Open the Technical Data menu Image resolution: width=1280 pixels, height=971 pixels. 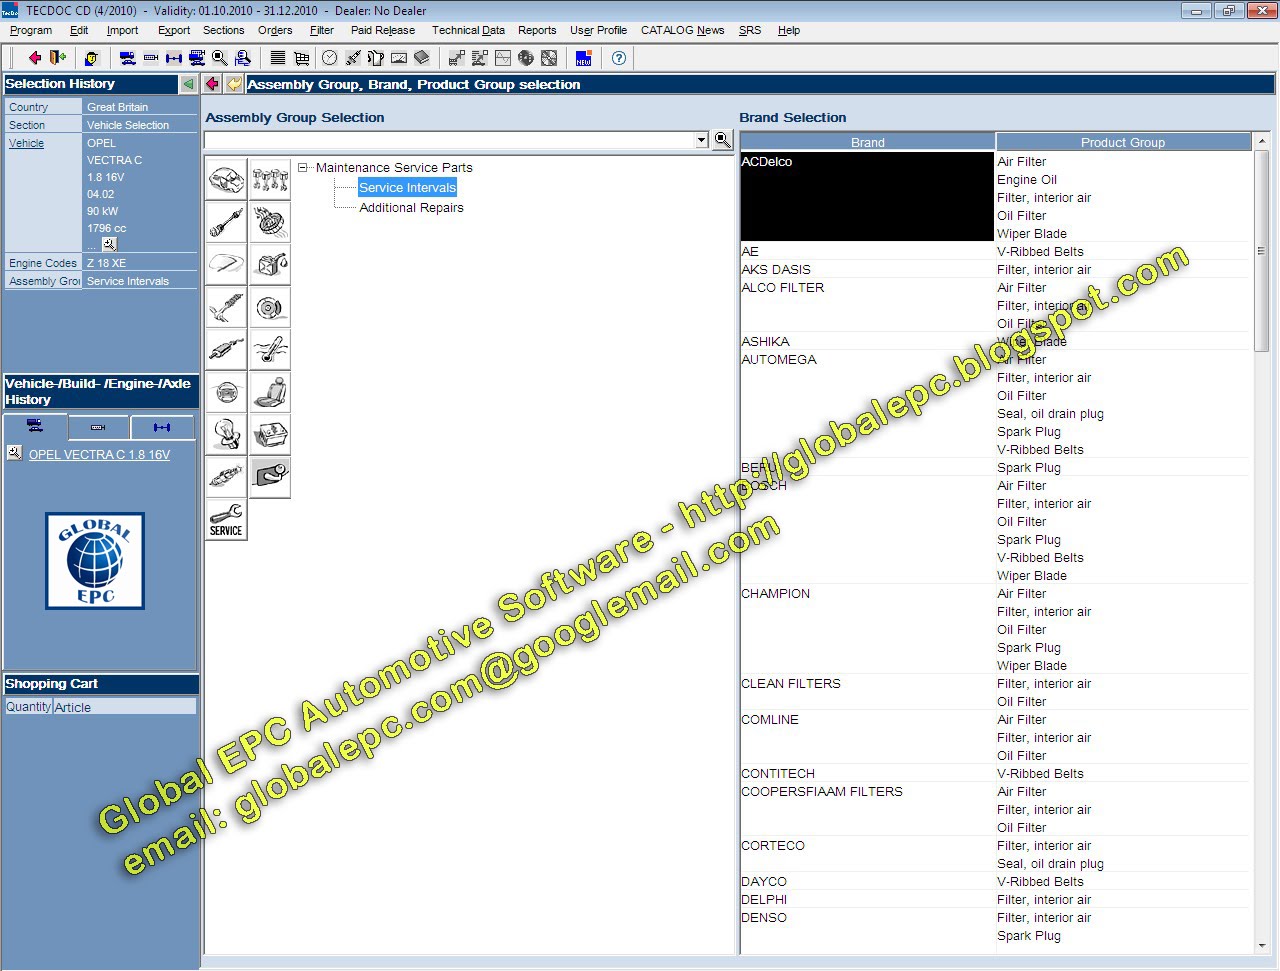click(468, 31)
